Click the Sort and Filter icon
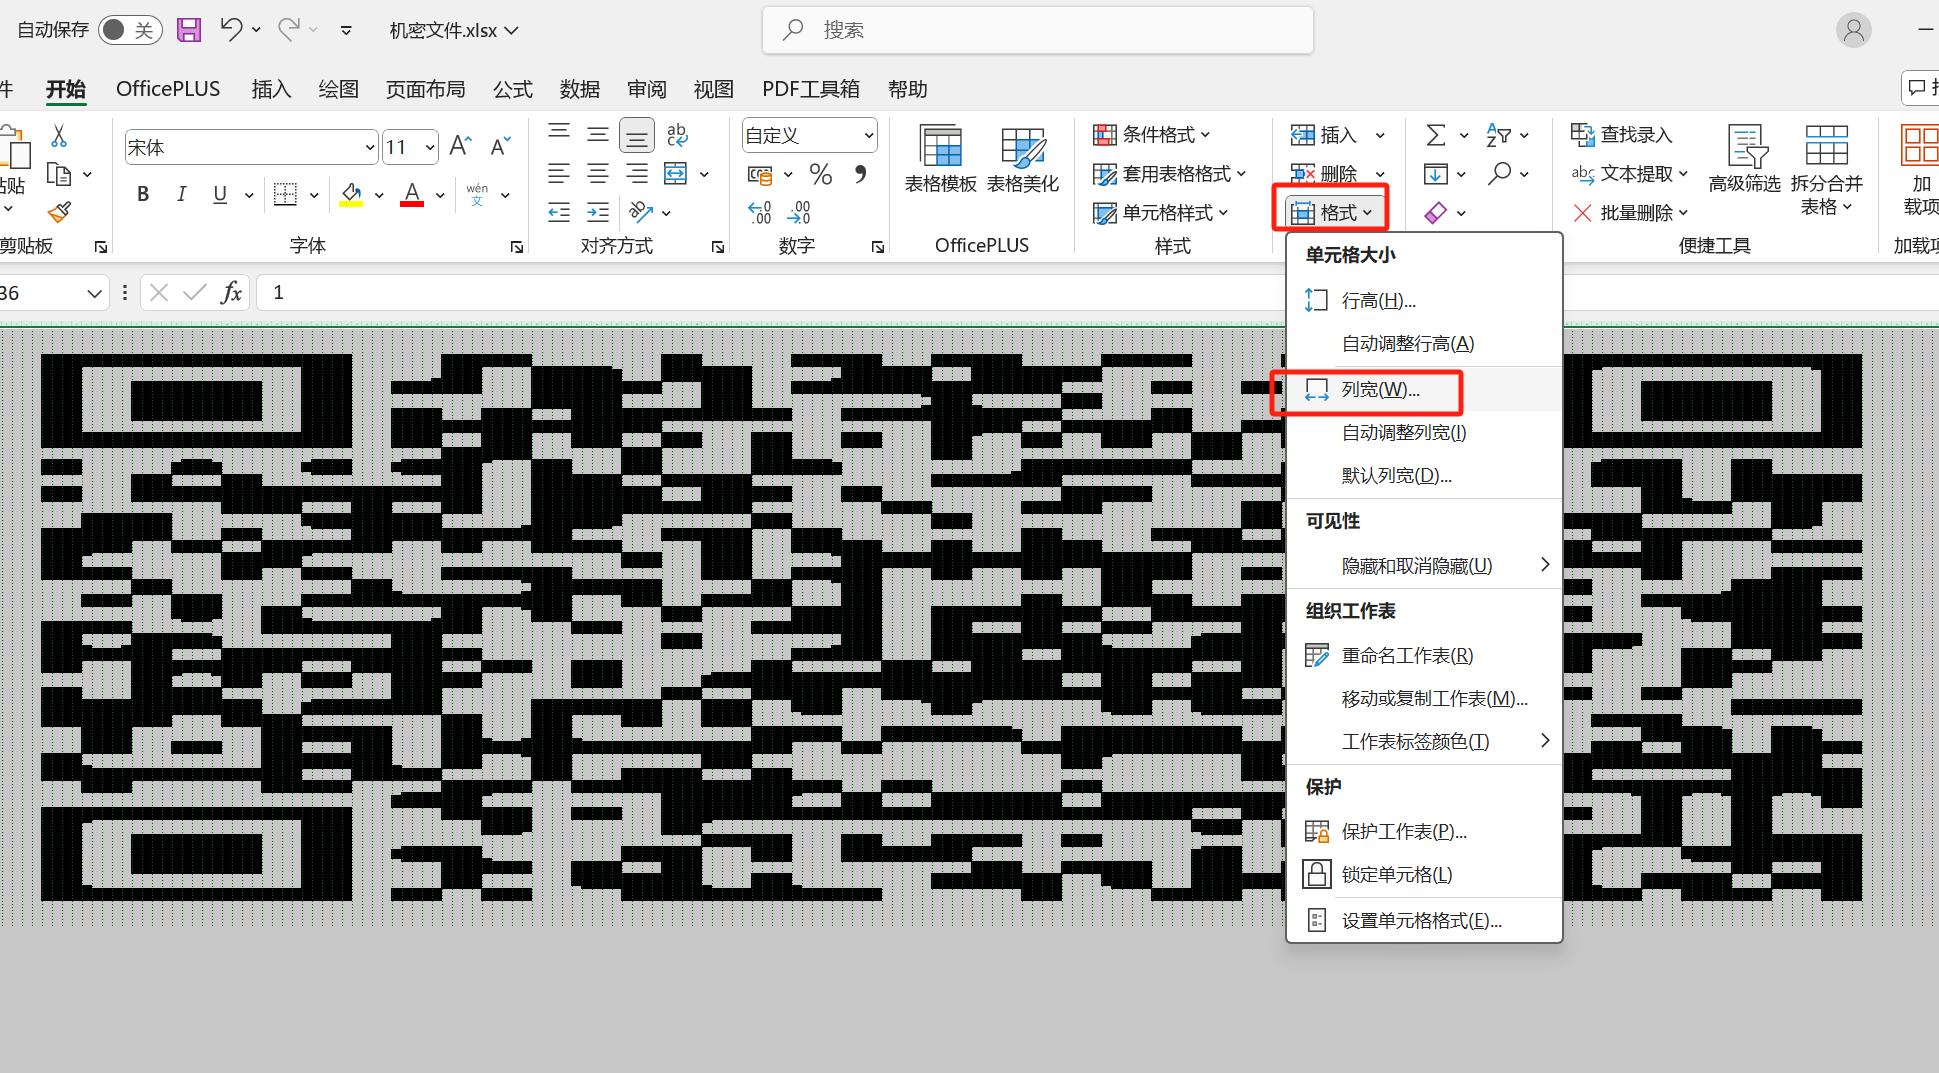The height and width of the screenshot is (1073, 1939). pos(1498,135)
